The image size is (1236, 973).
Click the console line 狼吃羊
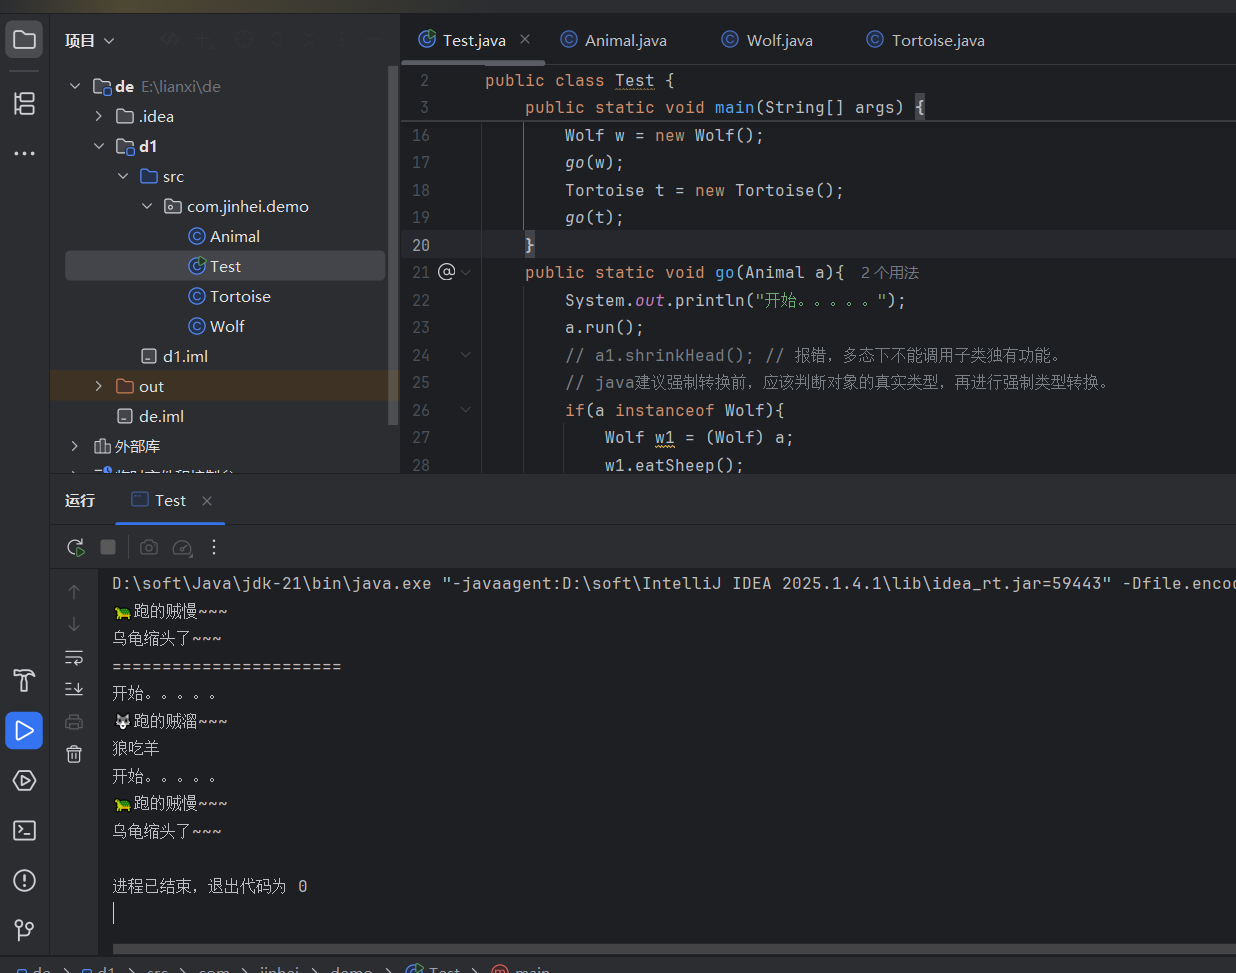coord(136,748)
